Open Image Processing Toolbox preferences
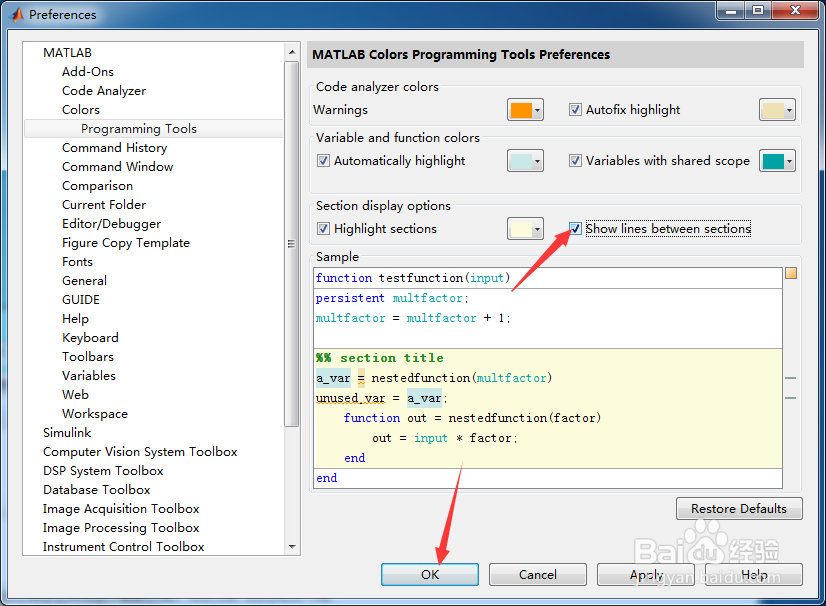 tap(121, 527)
